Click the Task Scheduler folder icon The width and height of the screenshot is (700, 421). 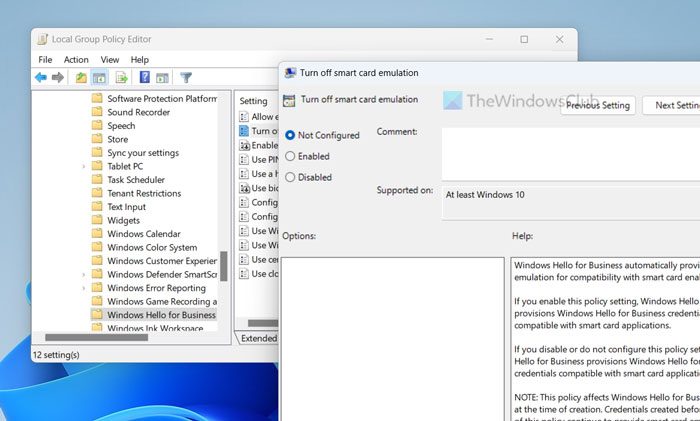[97, 179]
